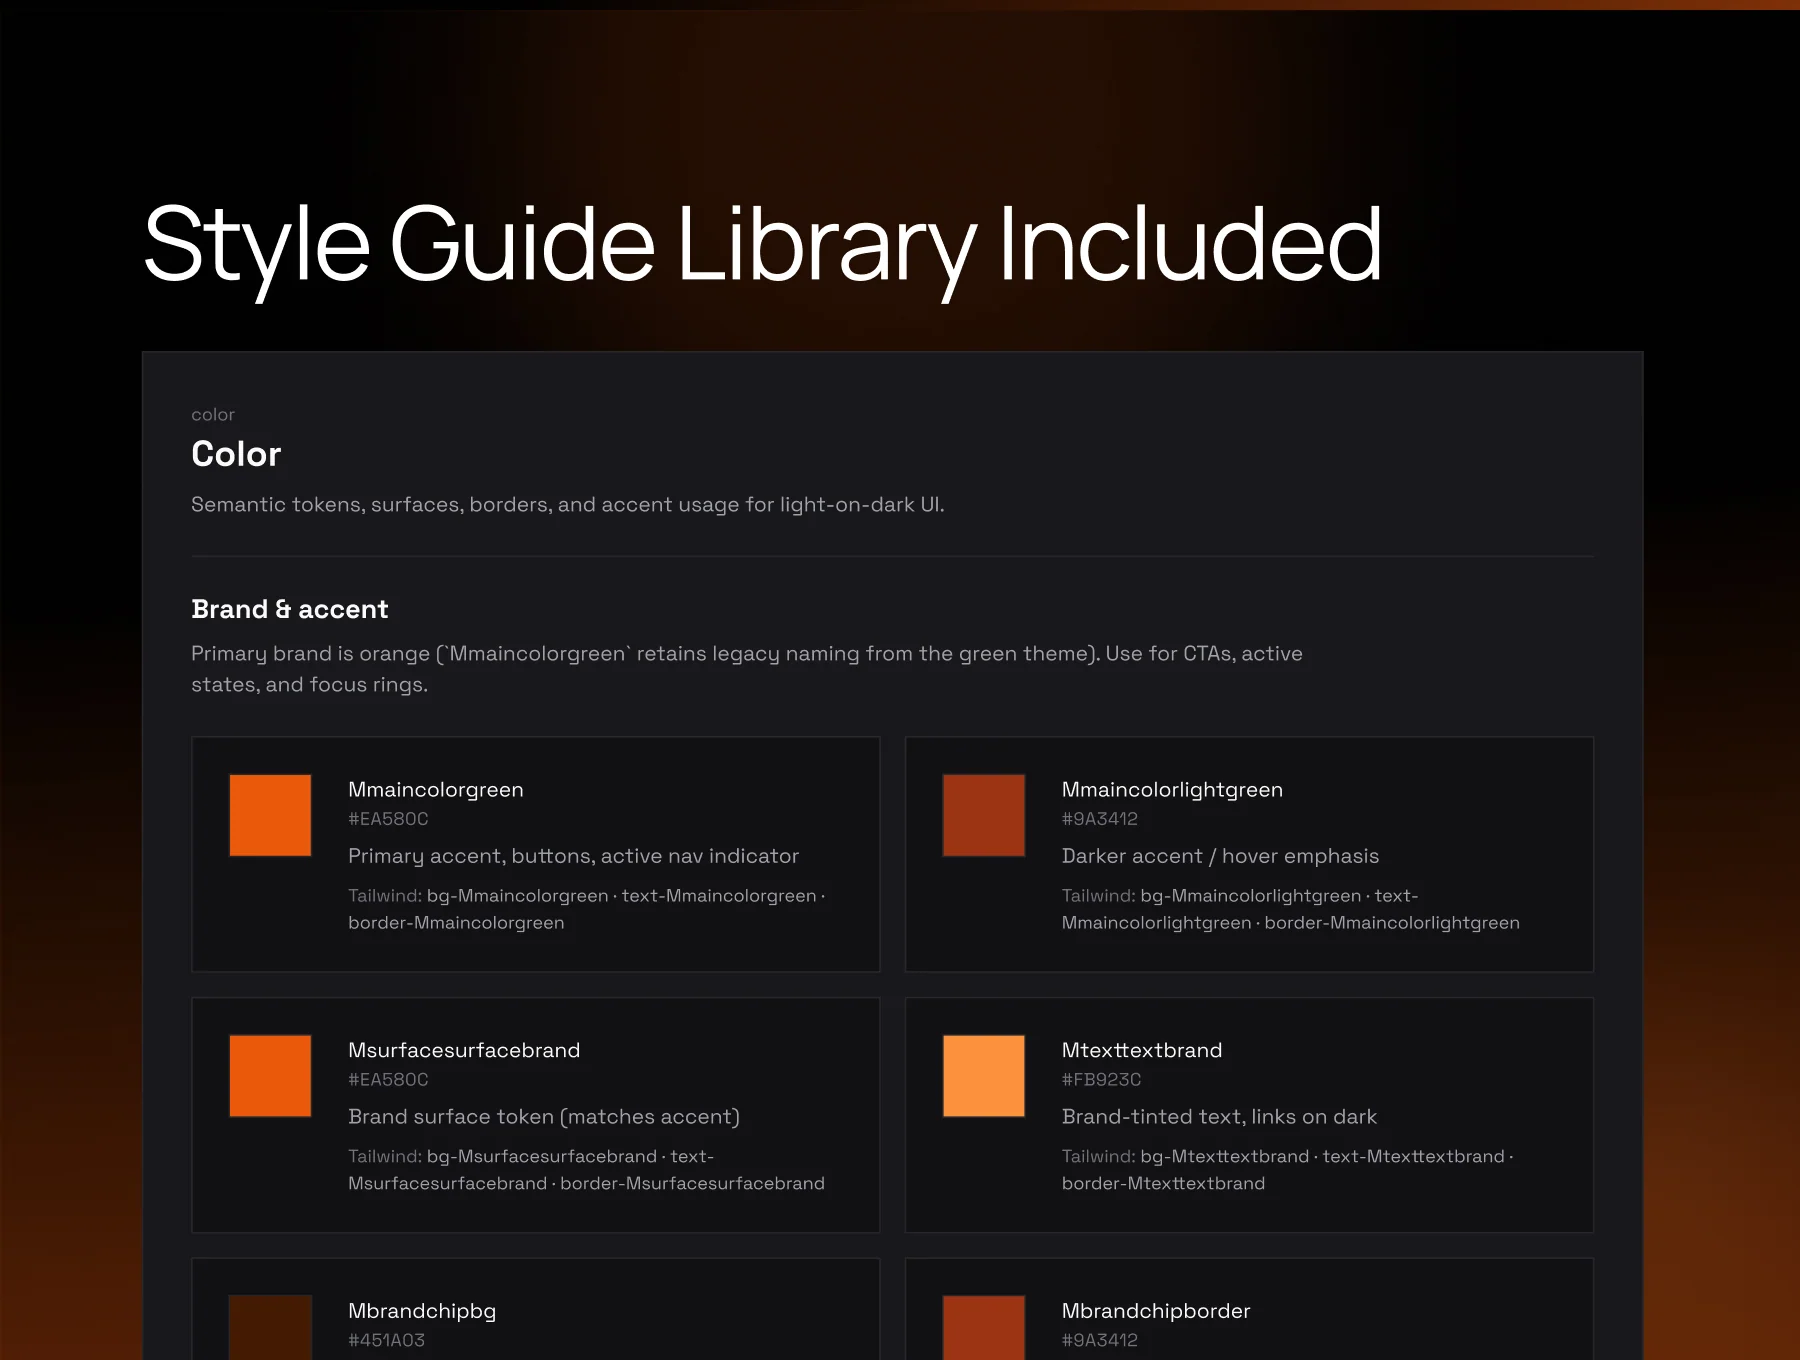Click the "Msurfacesurfacebrand" token name
This screenshot has height=1360, width=1800.
point(464,1051)
